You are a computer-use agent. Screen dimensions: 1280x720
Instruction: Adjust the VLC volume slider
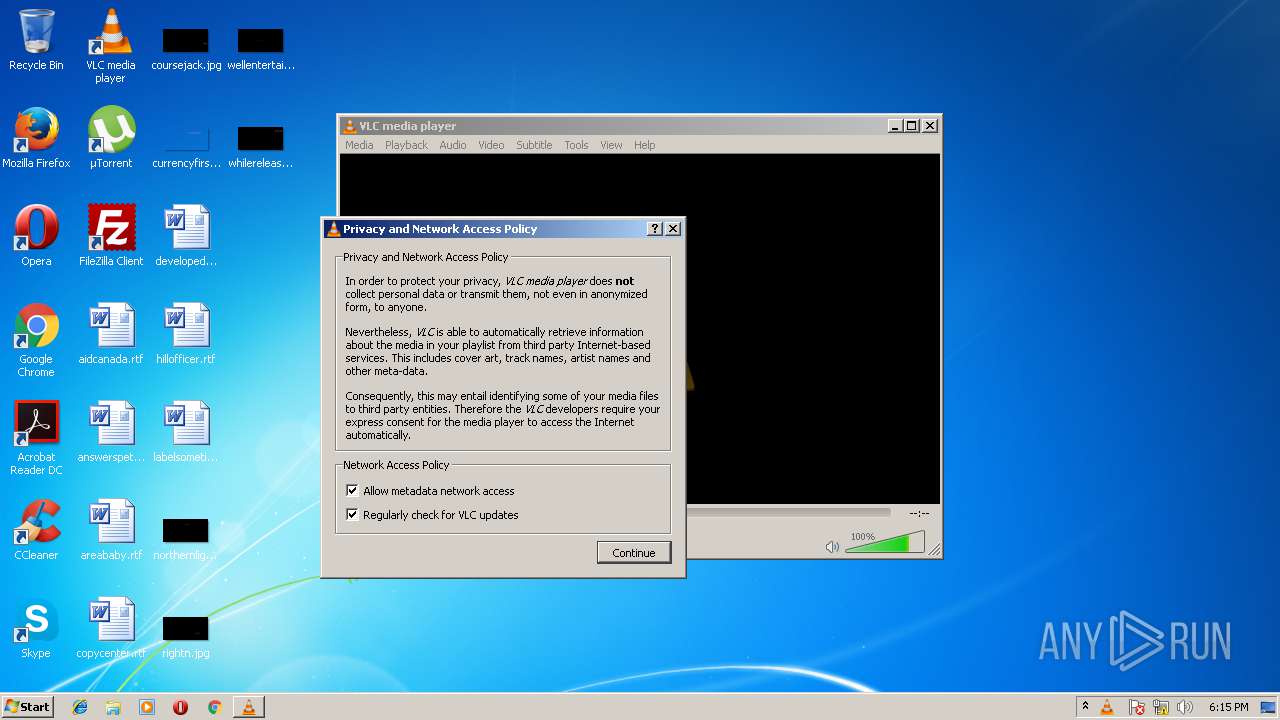coord(884,543)
